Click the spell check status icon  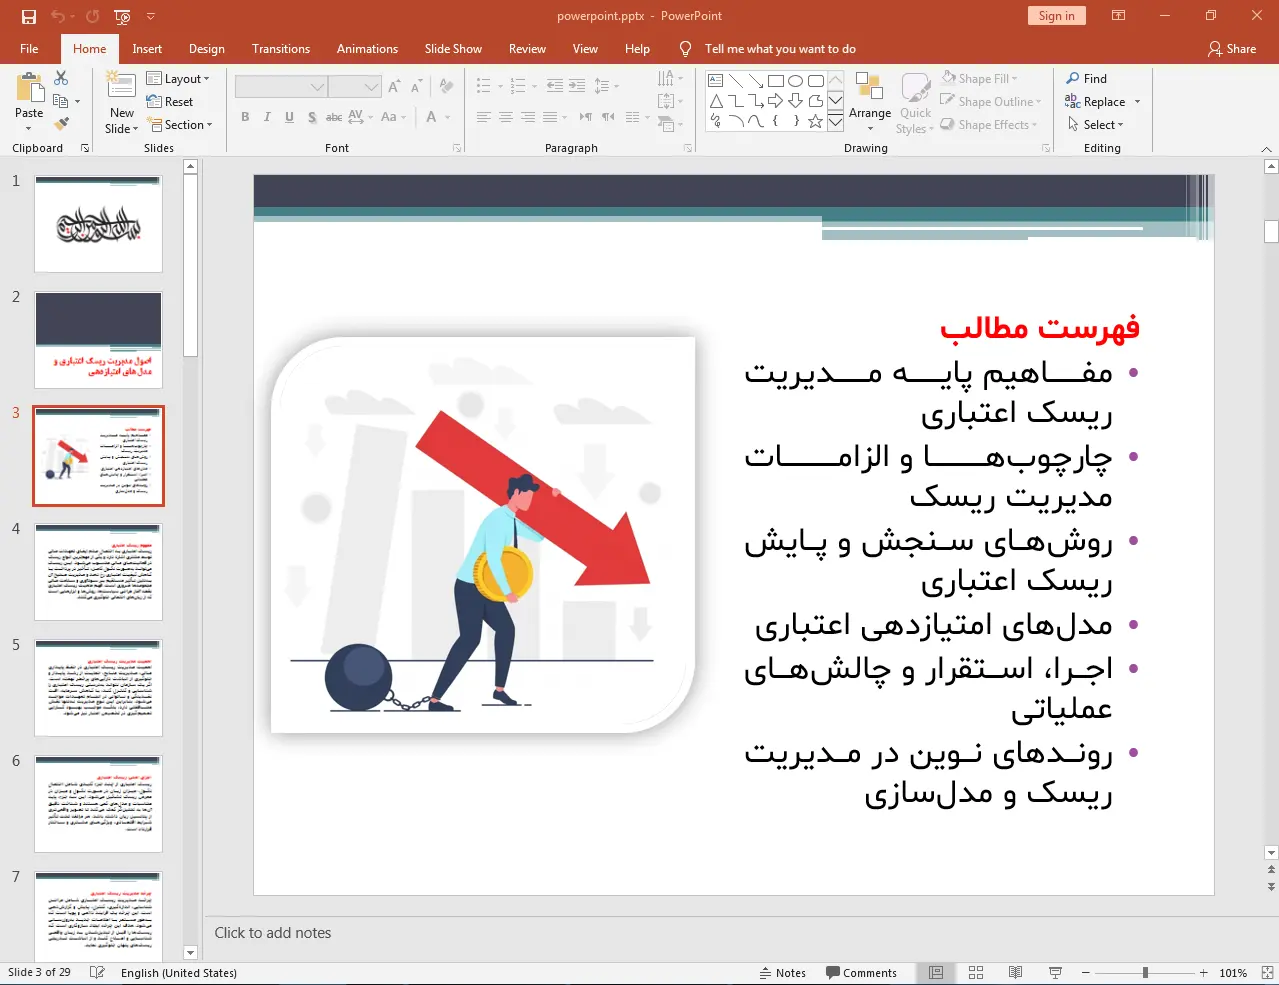(x=97, y=973)
